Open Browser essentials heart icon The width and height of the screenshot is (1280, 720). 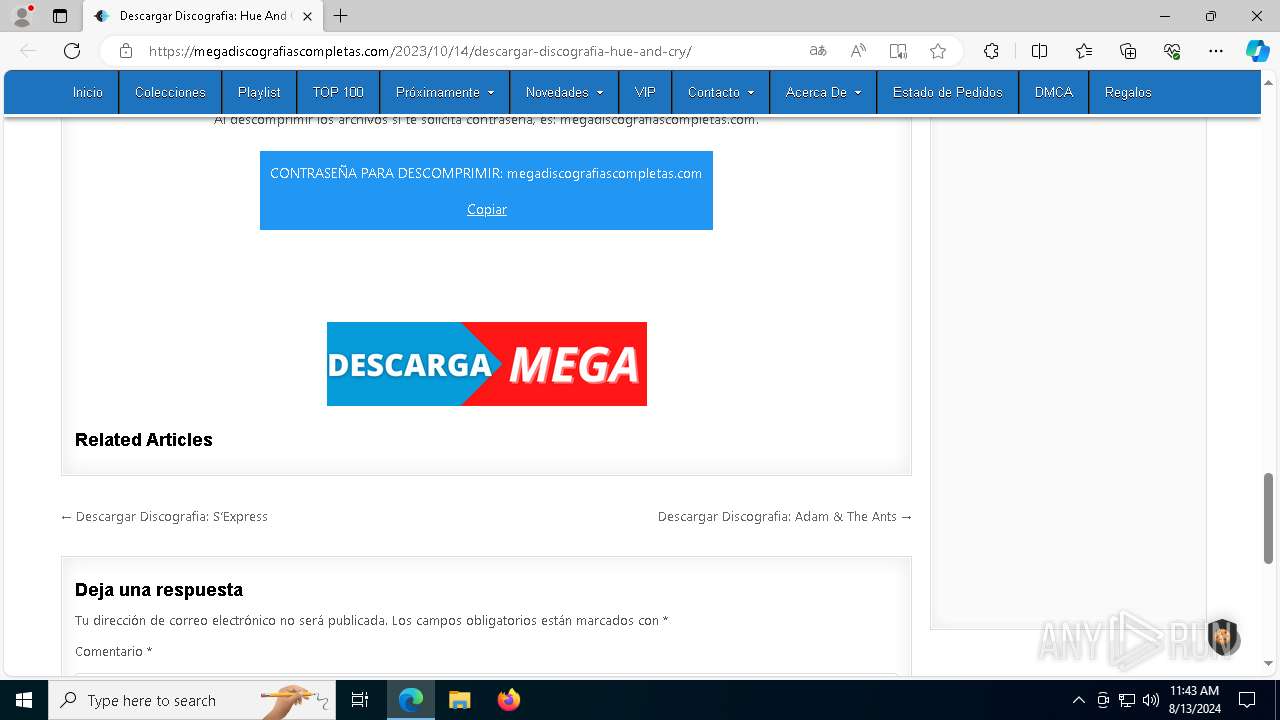(1172, 51)
